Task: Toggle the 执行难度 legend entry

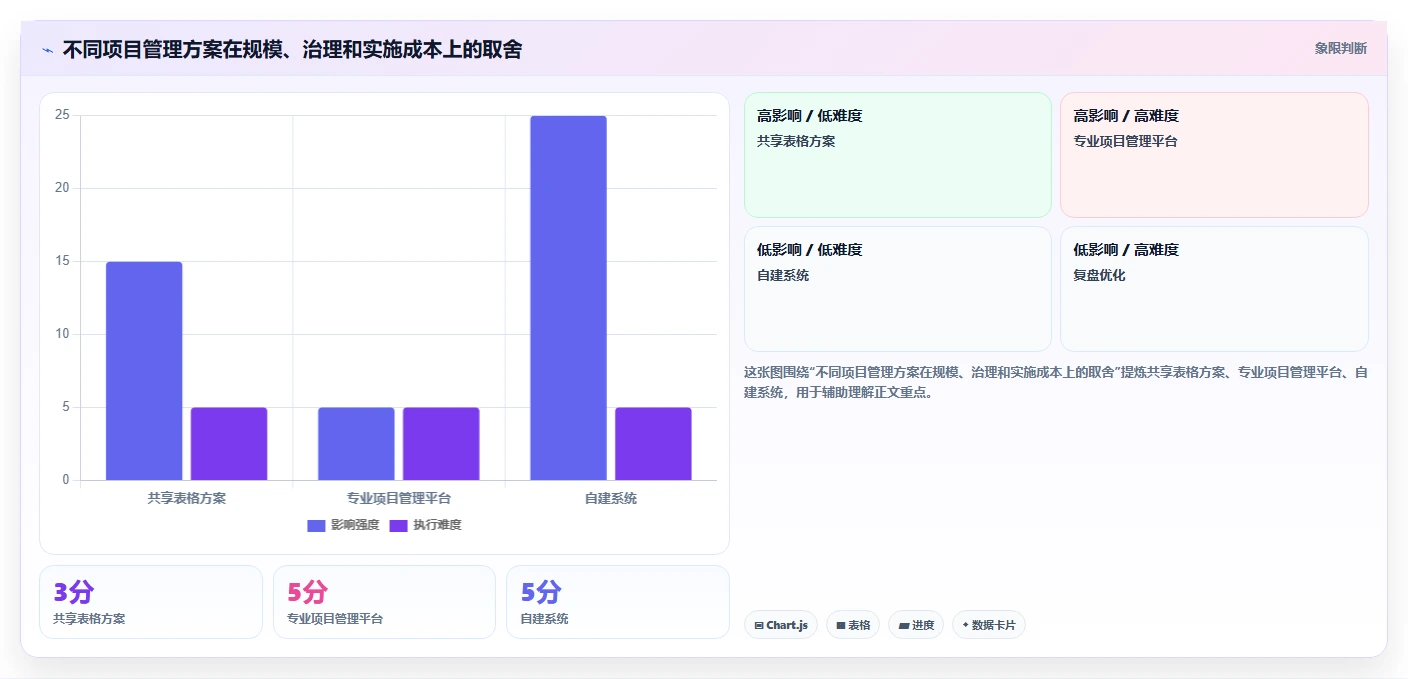Action: (x=425, y=525)
